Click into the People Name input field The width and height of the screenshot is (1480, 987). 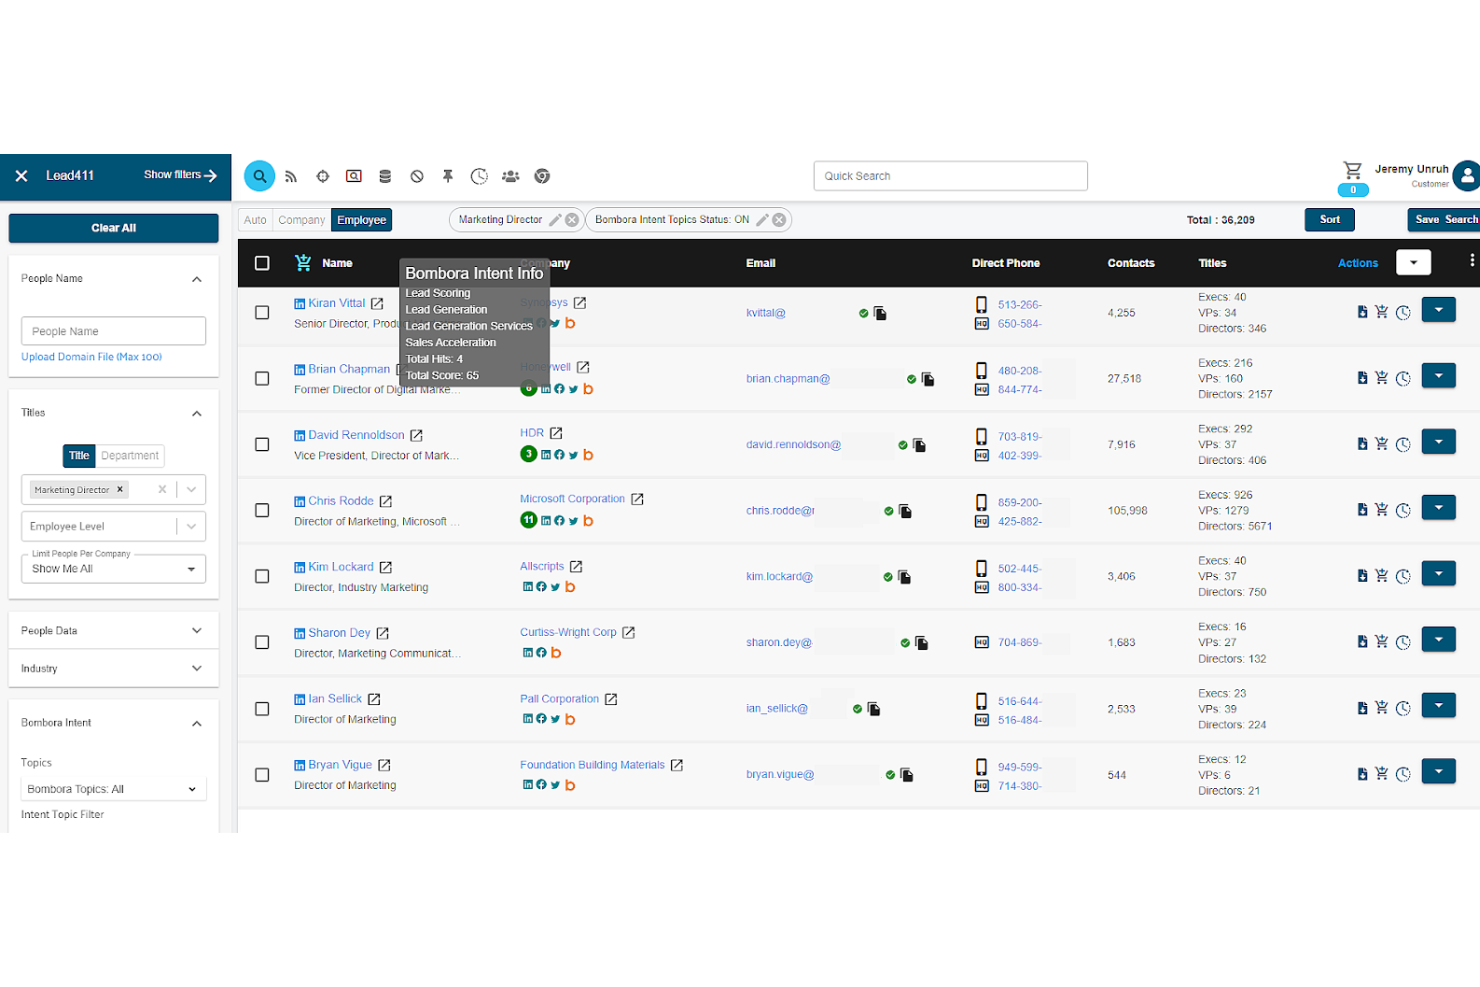(x=113, y=331)
